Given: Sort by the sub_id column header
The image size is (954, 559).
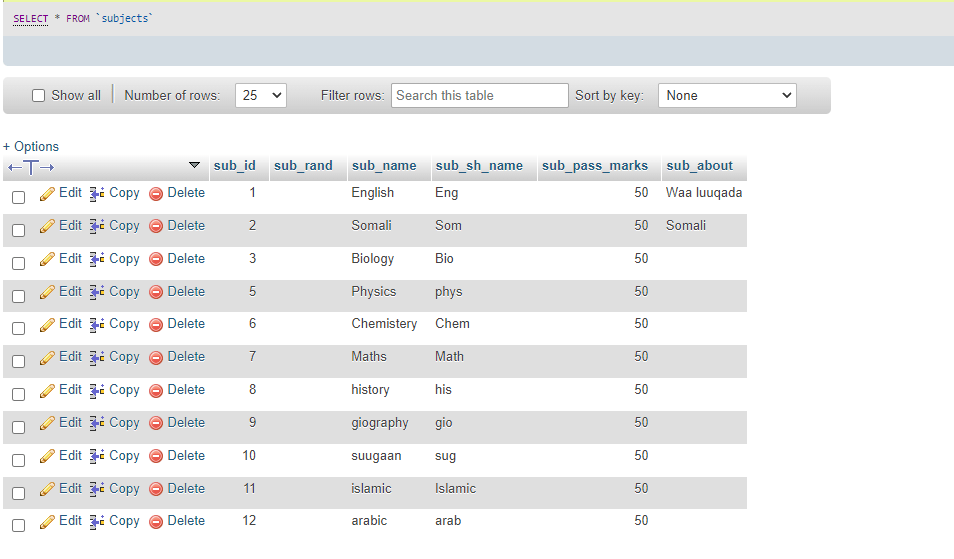Looking at the screenshot, I should click(234, 165).
